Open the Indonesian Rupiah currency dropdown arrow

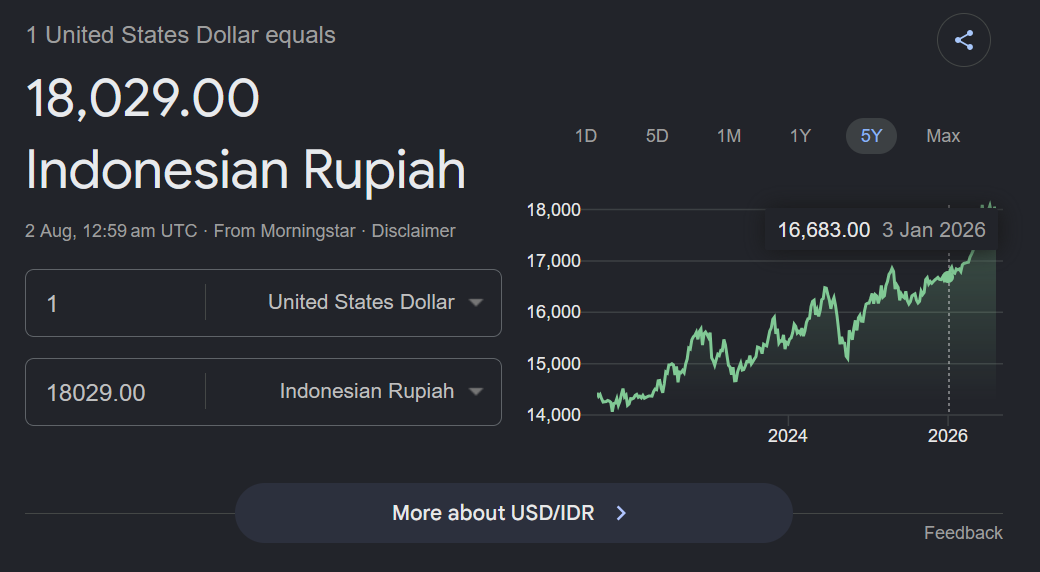[x=475, y=392]
